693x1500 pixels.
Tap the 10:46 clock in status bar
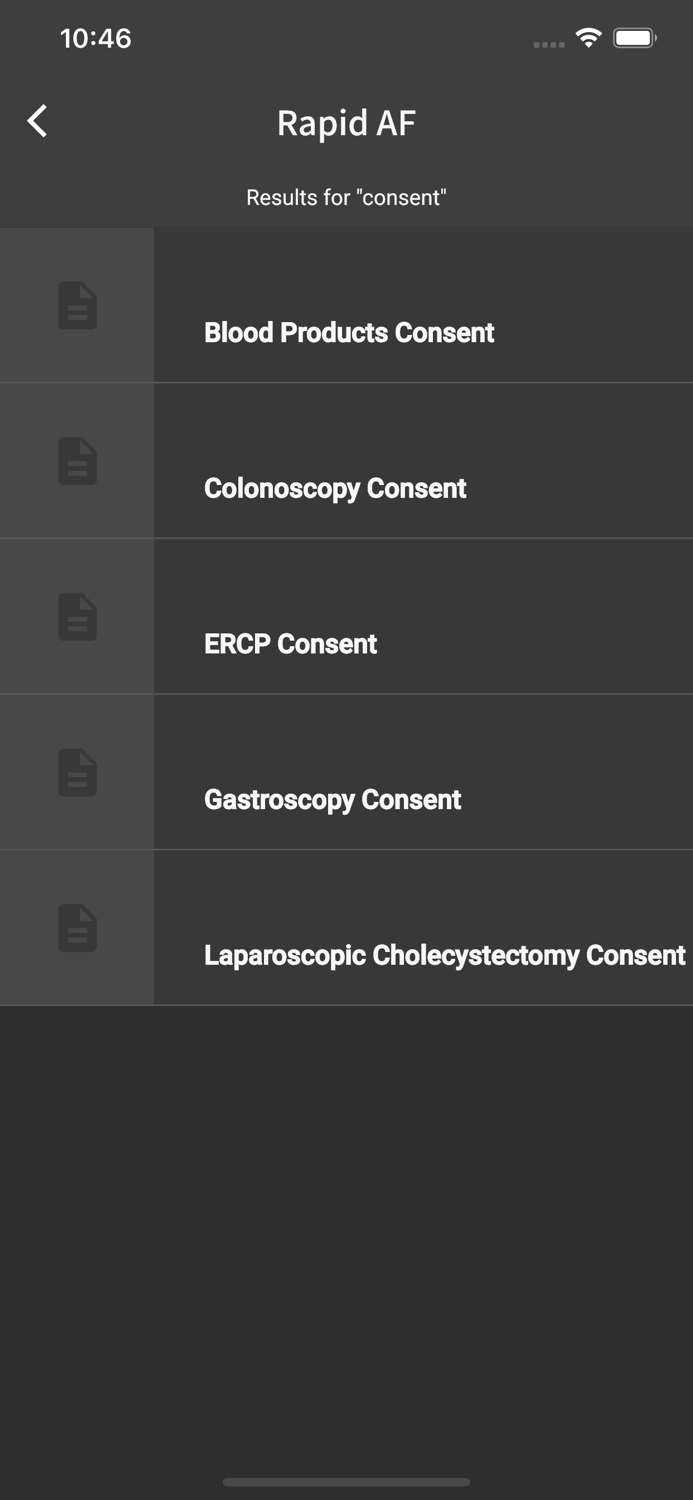click(x=96, y=38)
